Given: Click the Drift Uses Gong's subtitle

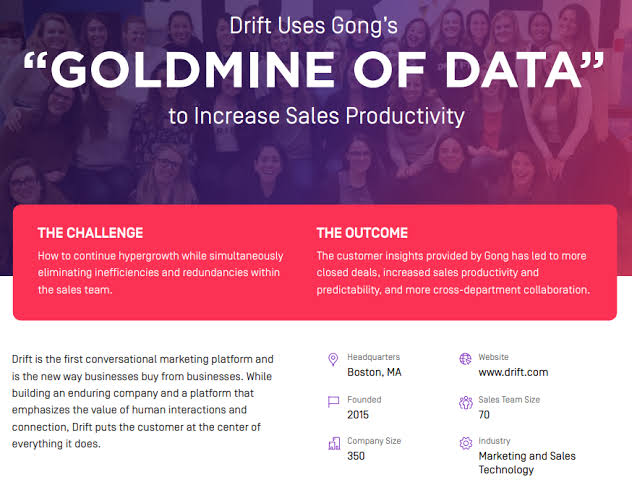Looking at the screenshot, I should tap(314, 26).
